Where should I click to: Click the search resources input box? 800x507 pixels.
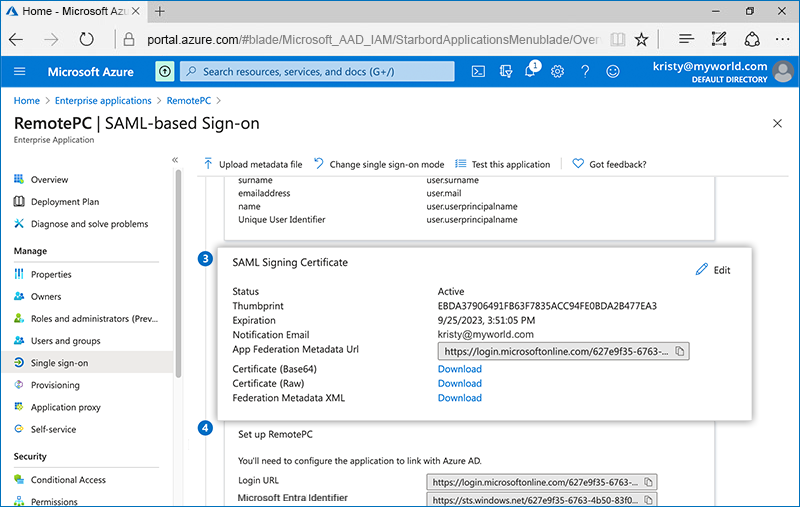point(320,72)
